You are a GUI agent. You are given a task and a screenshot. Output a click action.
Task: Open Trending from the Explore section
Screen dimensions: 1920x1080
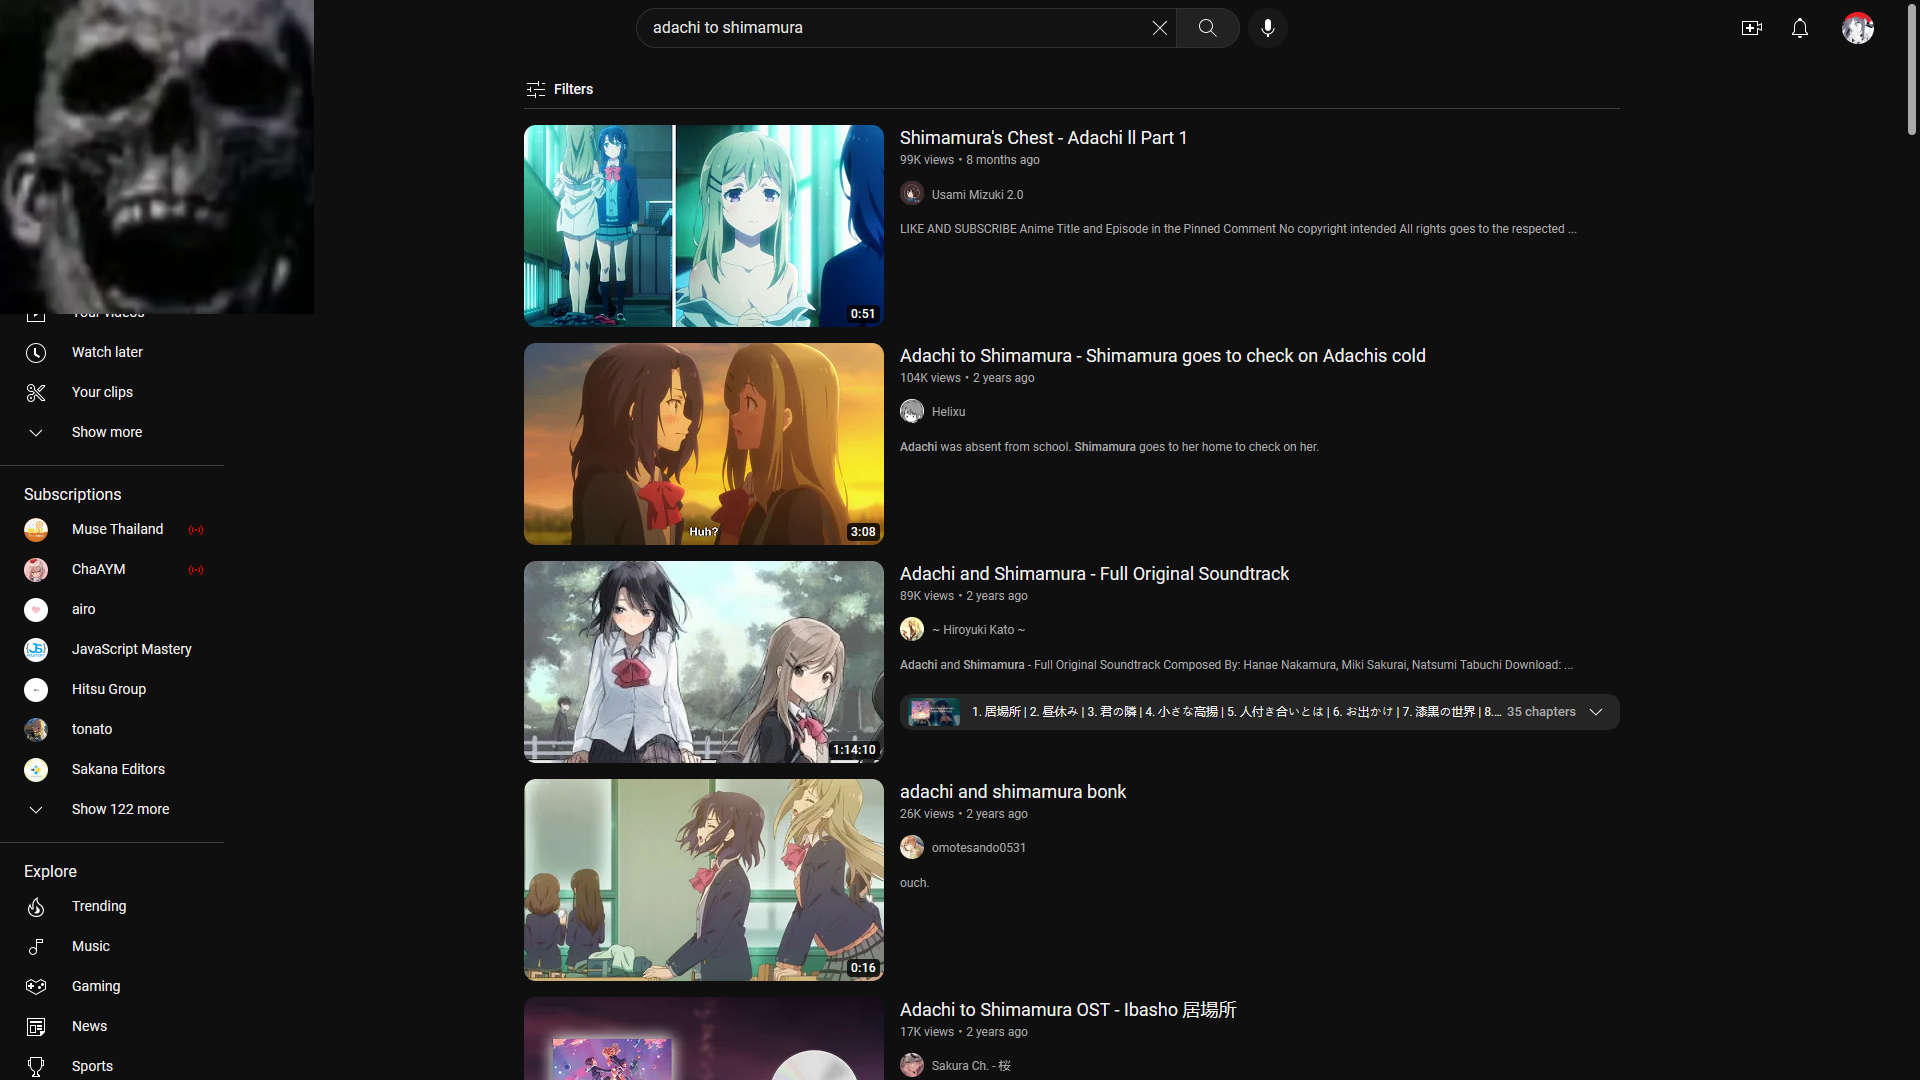coord(99,906)
